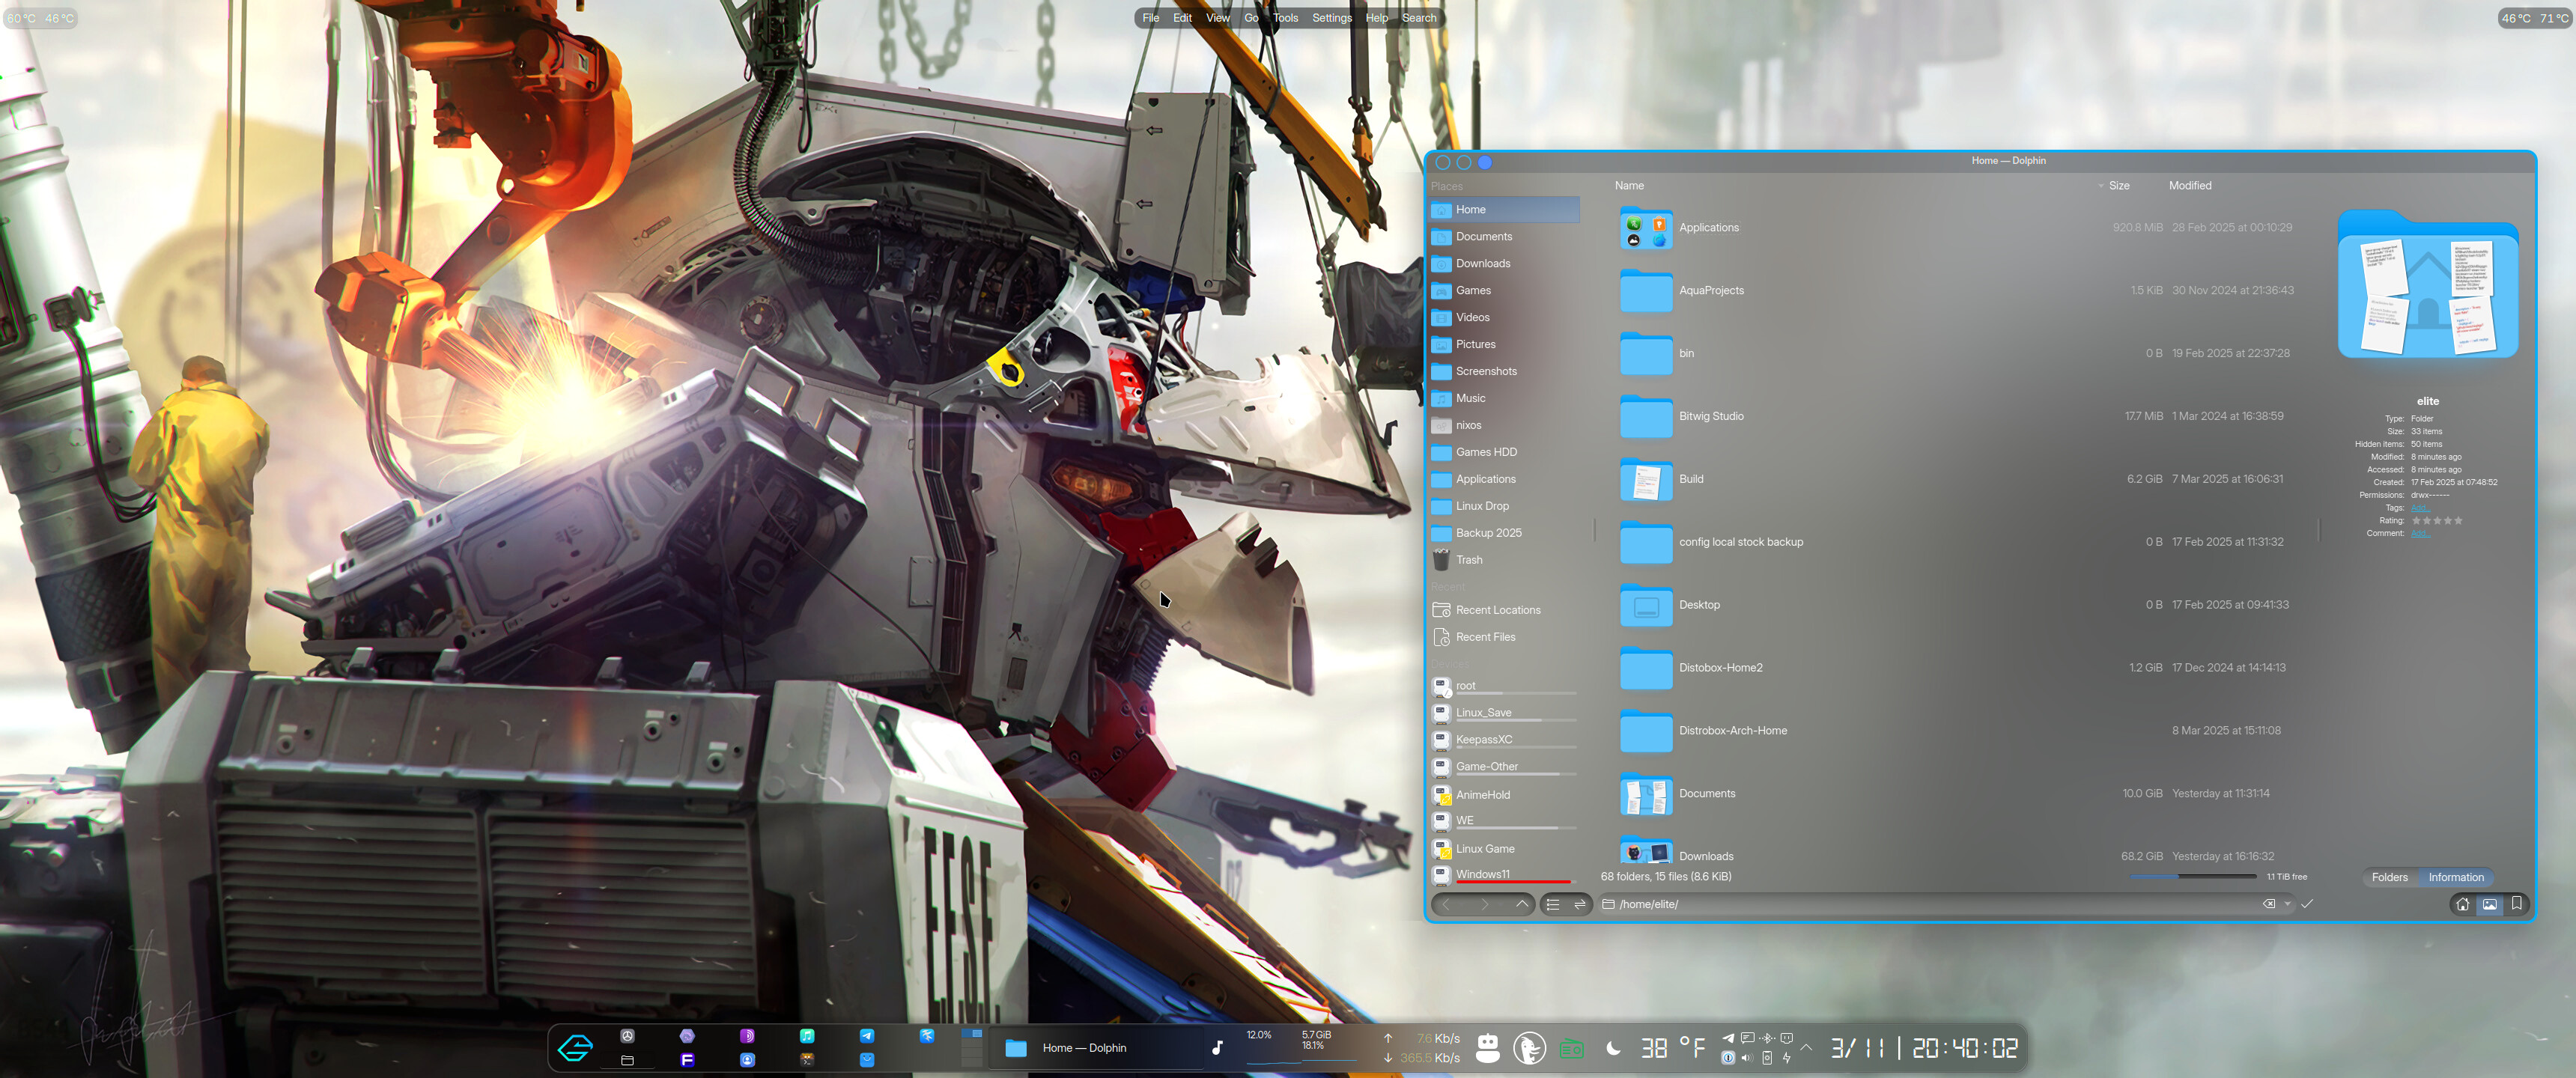Open nixos in the Places panel
2576x1078 pixels.
[1504, 425]
